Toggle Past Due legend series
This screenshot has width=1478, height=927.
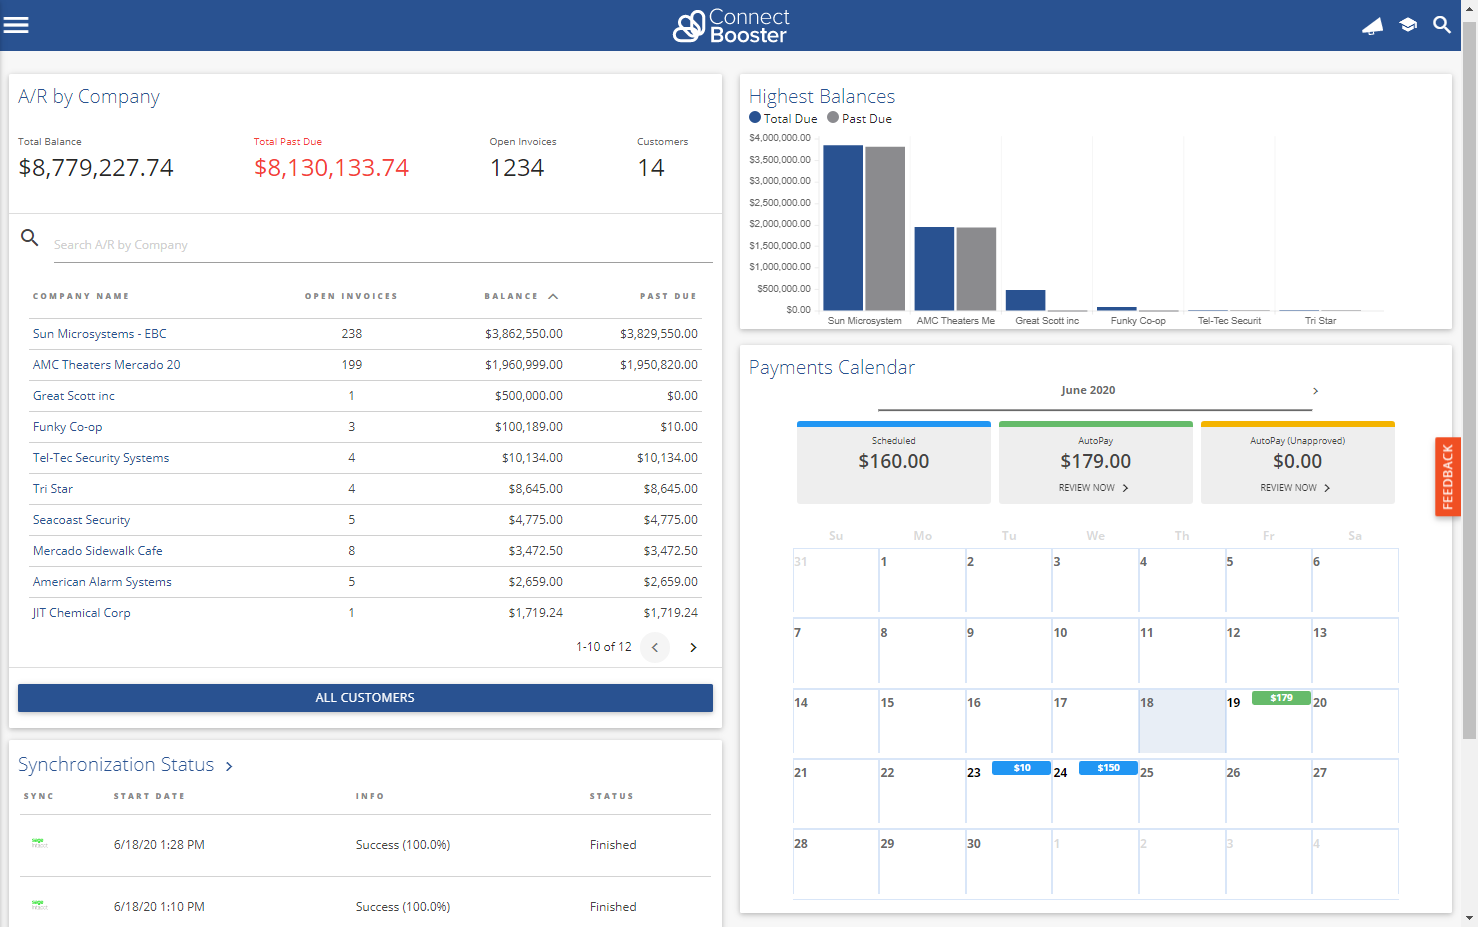(x=859, y=118)
